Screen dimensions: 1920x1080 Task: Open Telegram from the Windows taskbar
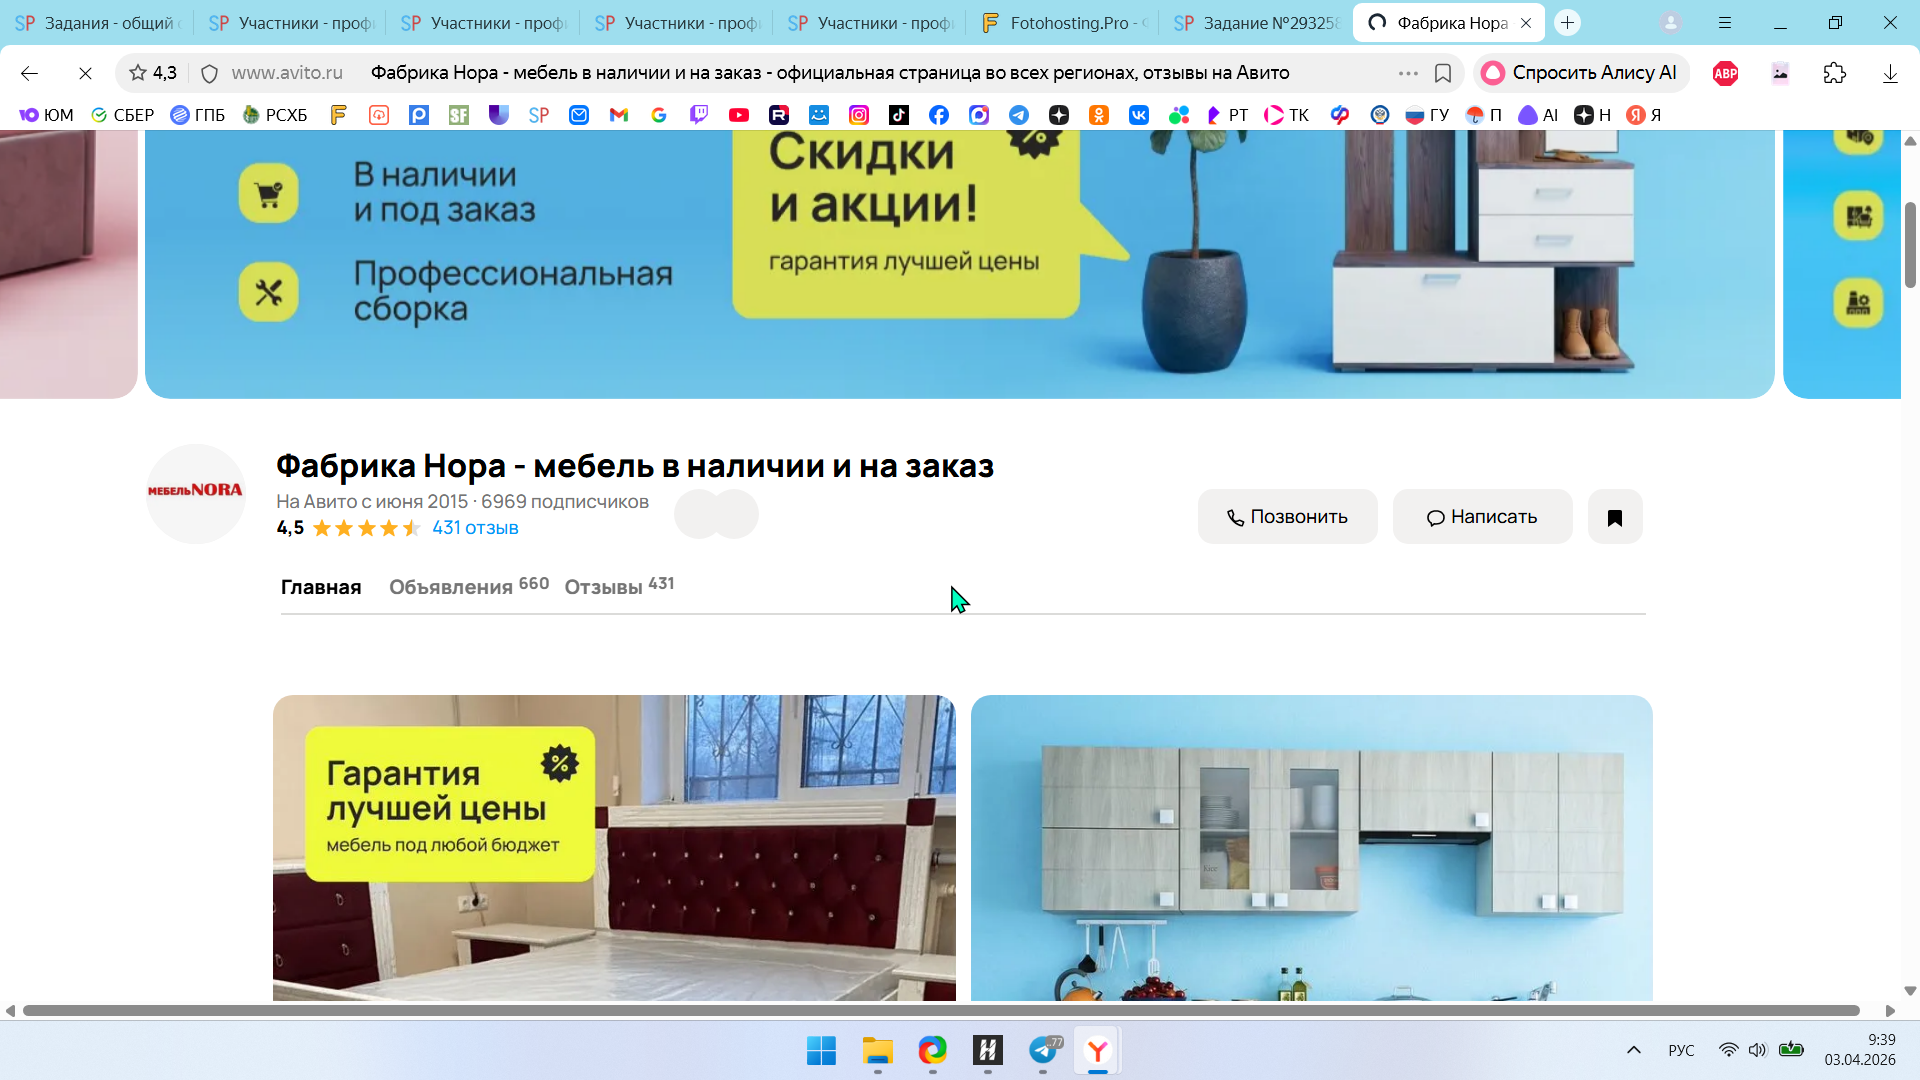[1043, 1050]
